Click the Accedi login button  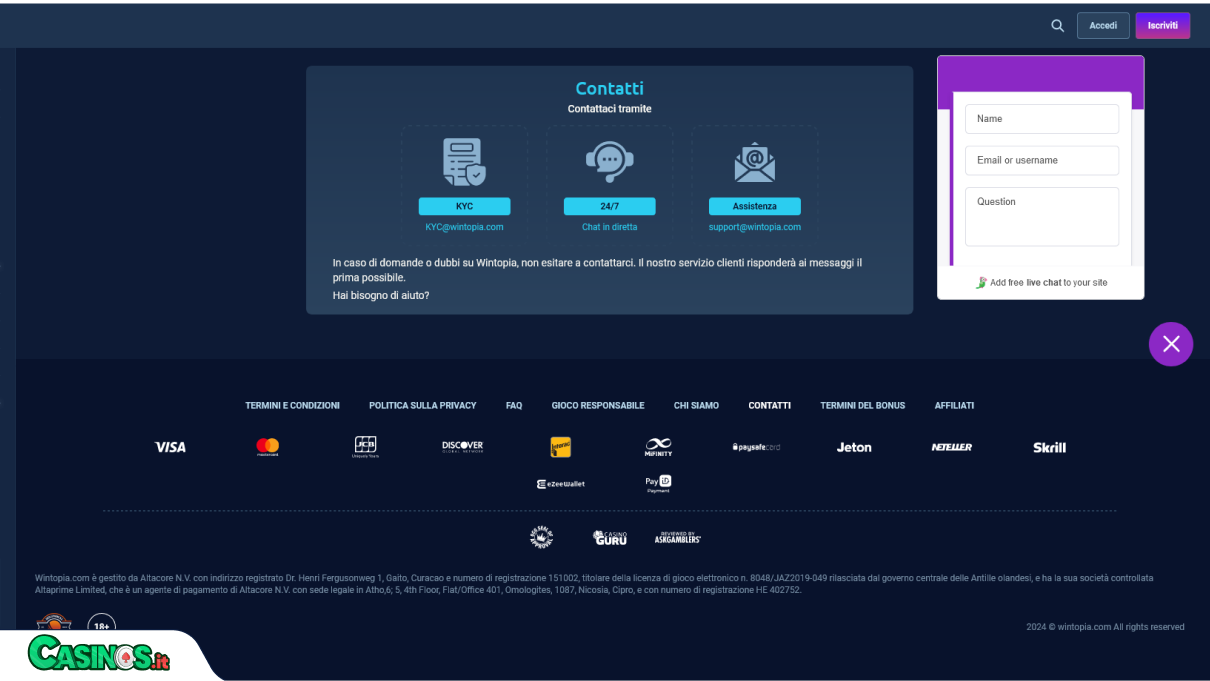coord(1103,26)
